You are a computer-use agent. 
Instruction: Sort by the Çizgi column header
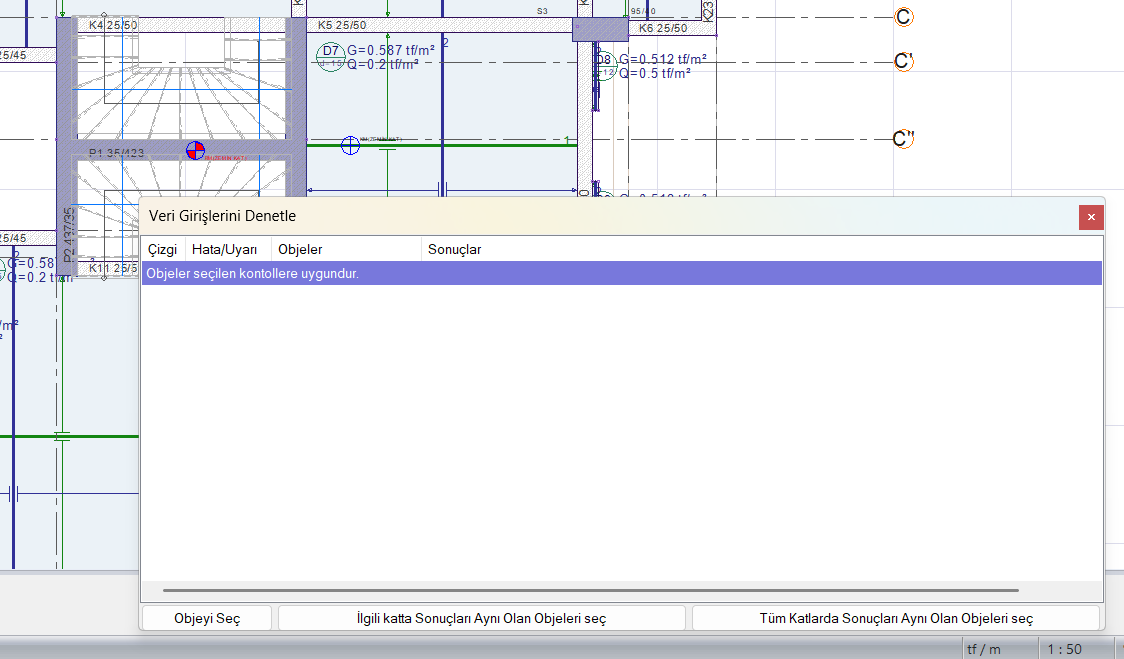click(162, 249)
